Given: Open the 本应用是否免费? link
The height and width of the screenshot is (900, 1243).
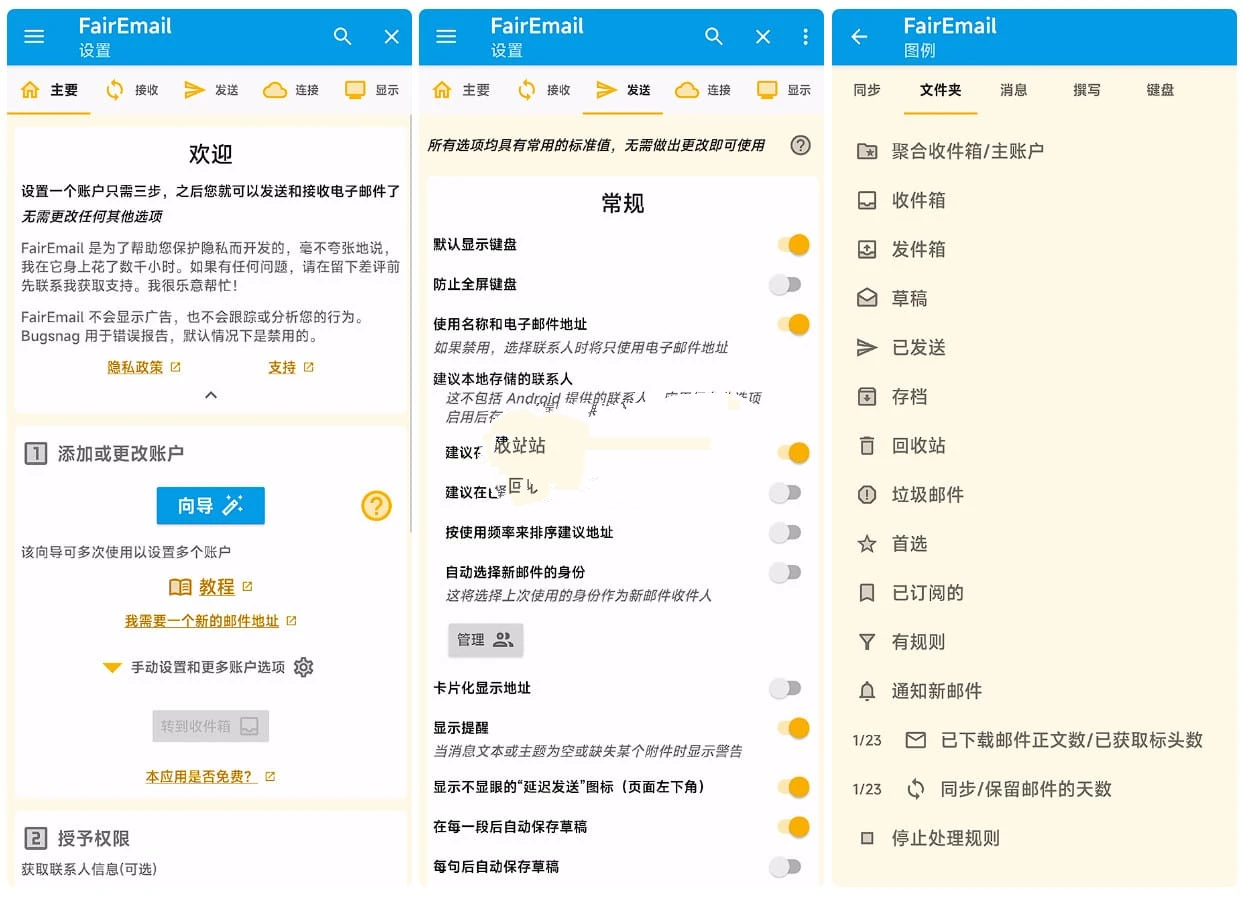Looking at the screenshot, I should (210, 776).
